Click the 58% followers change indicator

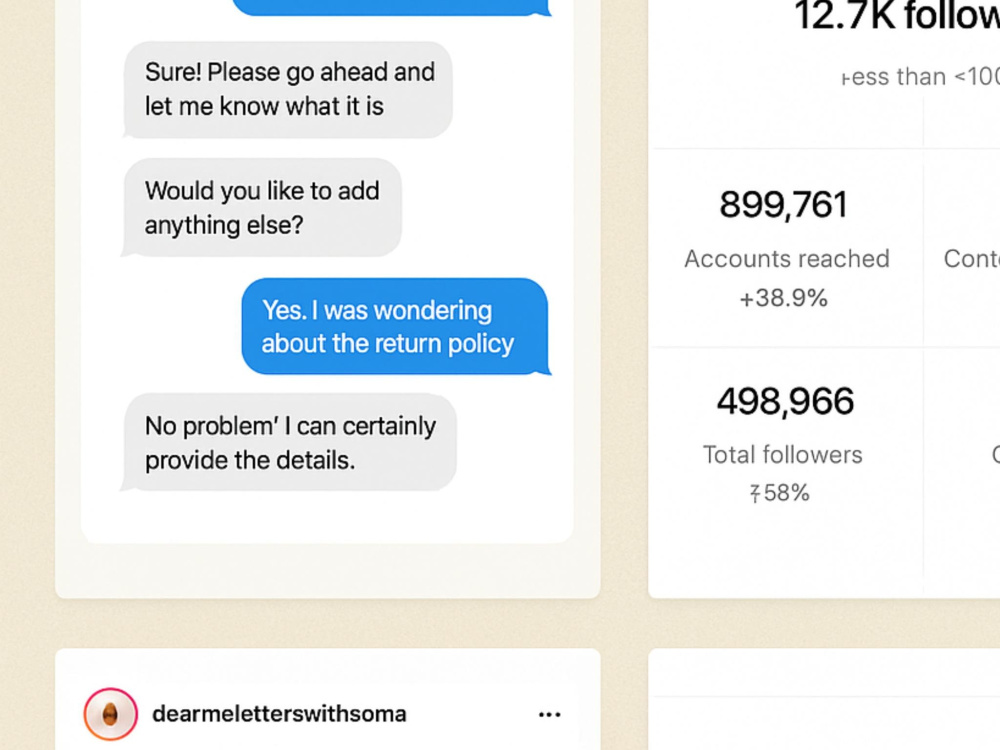[x=779, y=492]
